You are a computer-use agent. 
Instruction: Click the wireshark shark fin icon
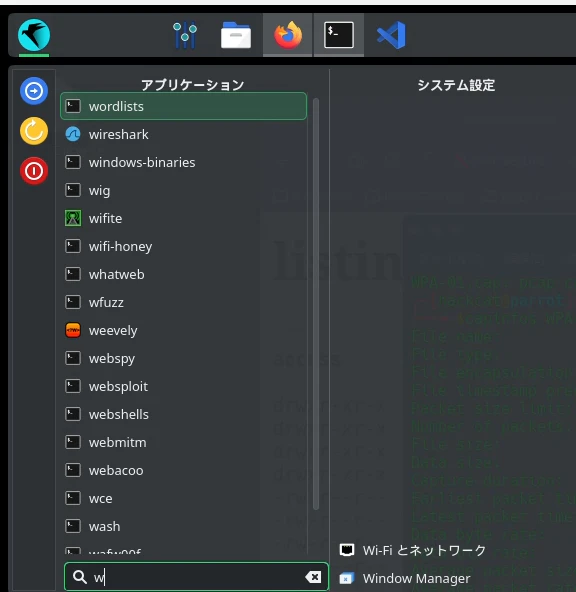point(73,134)
